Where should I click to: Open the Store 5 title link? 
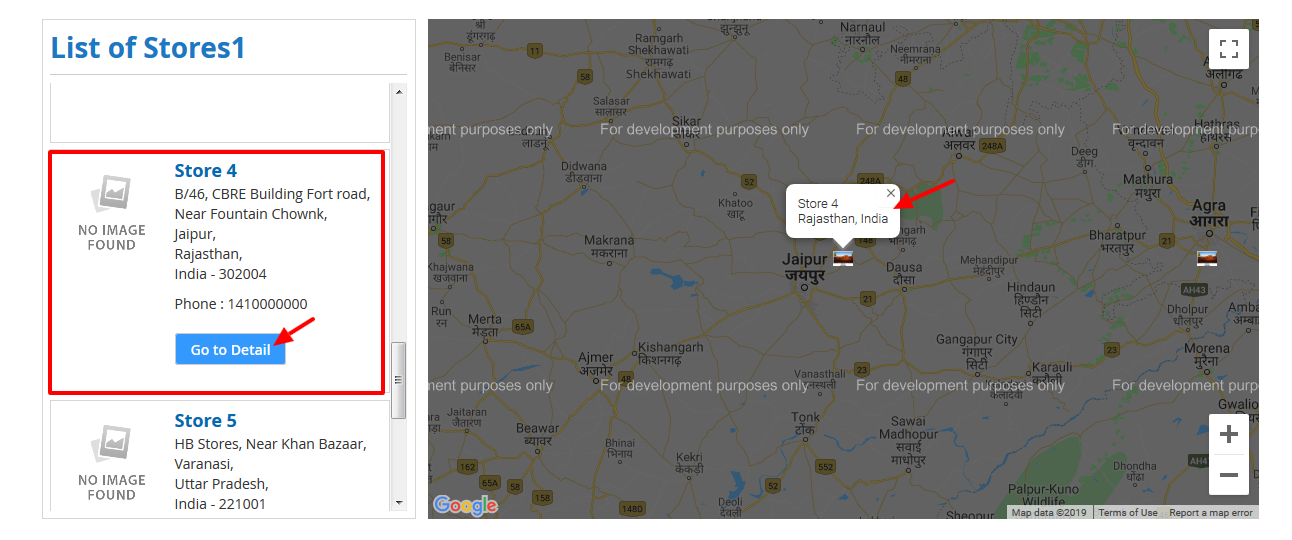pos(206,421)
